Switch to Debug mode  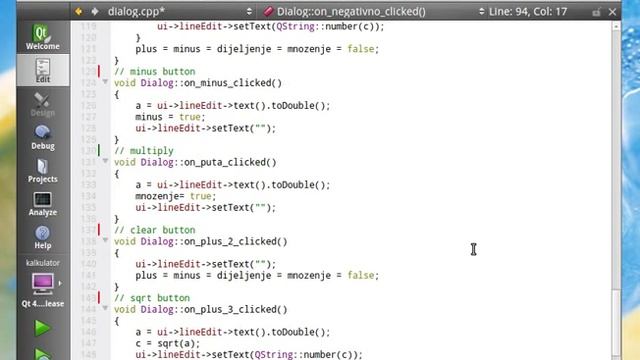[43, 138]
